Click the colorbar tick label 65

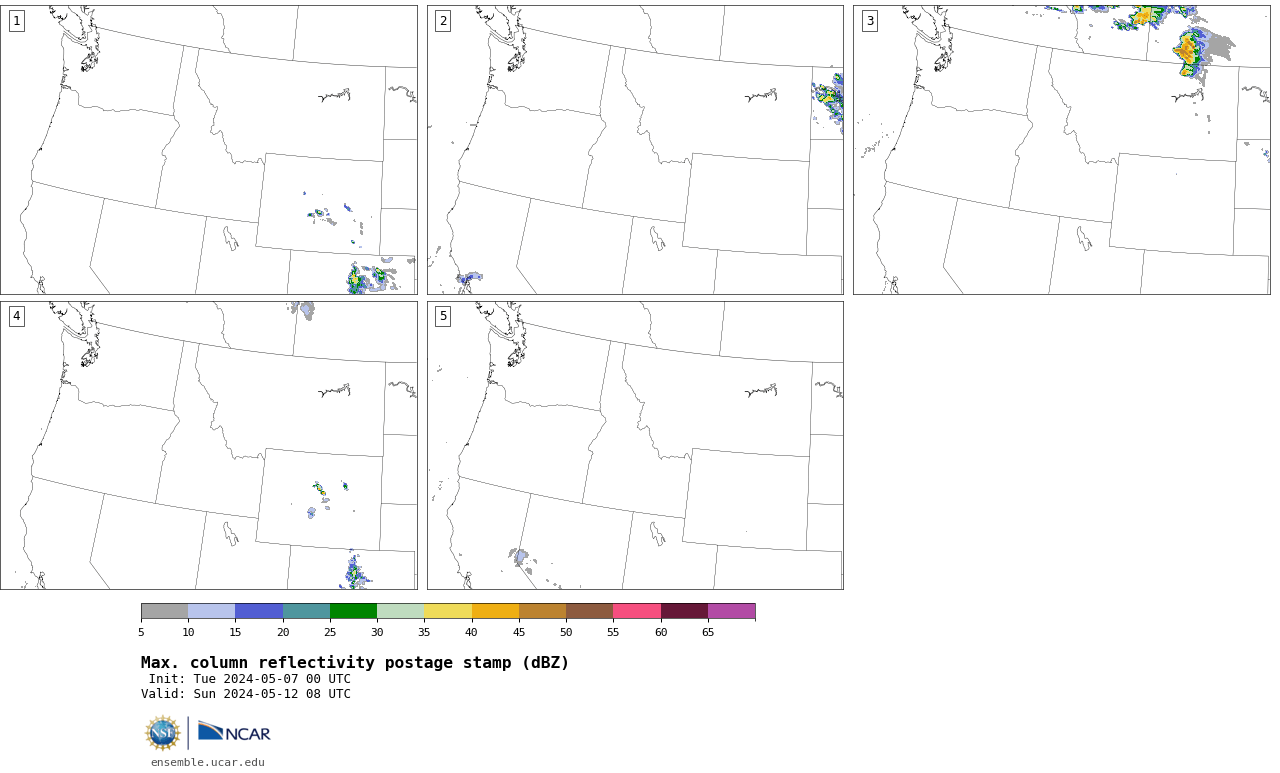(x=708, y=632)
